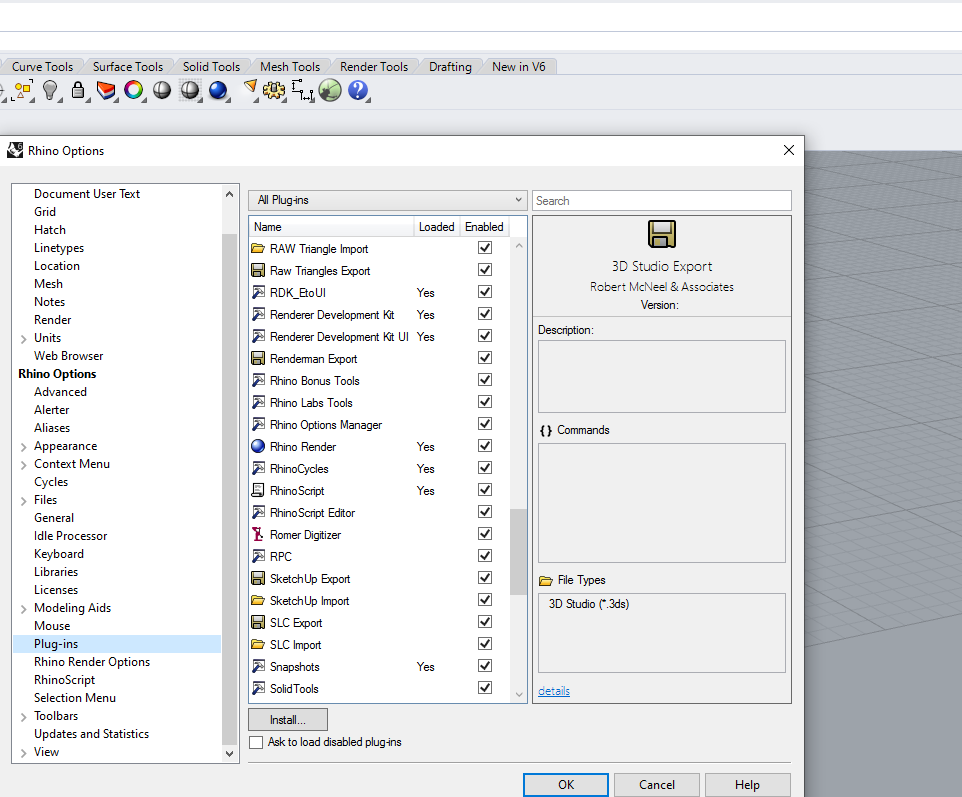Click the Renderman Export disk icon
962x797 pixels.
(258, 358)
